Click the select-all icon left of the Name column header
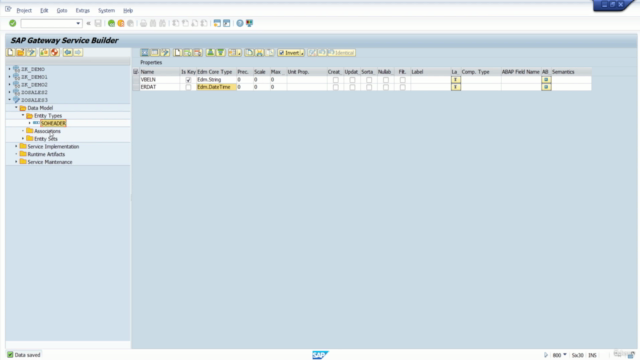 click(x=136, y=72)
